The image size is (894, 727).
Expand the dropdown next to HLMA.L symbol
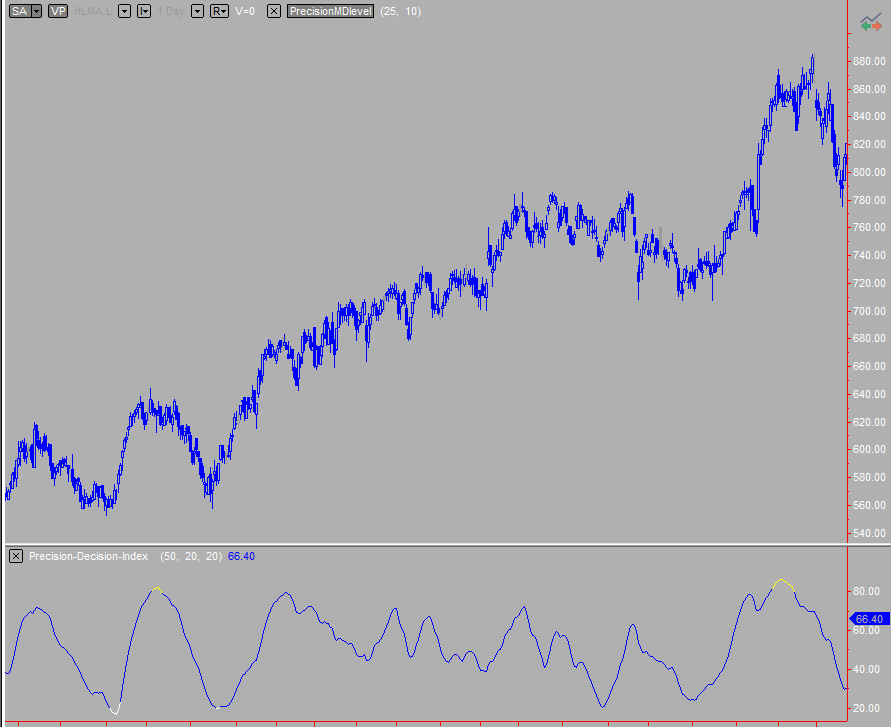[123, 12]
